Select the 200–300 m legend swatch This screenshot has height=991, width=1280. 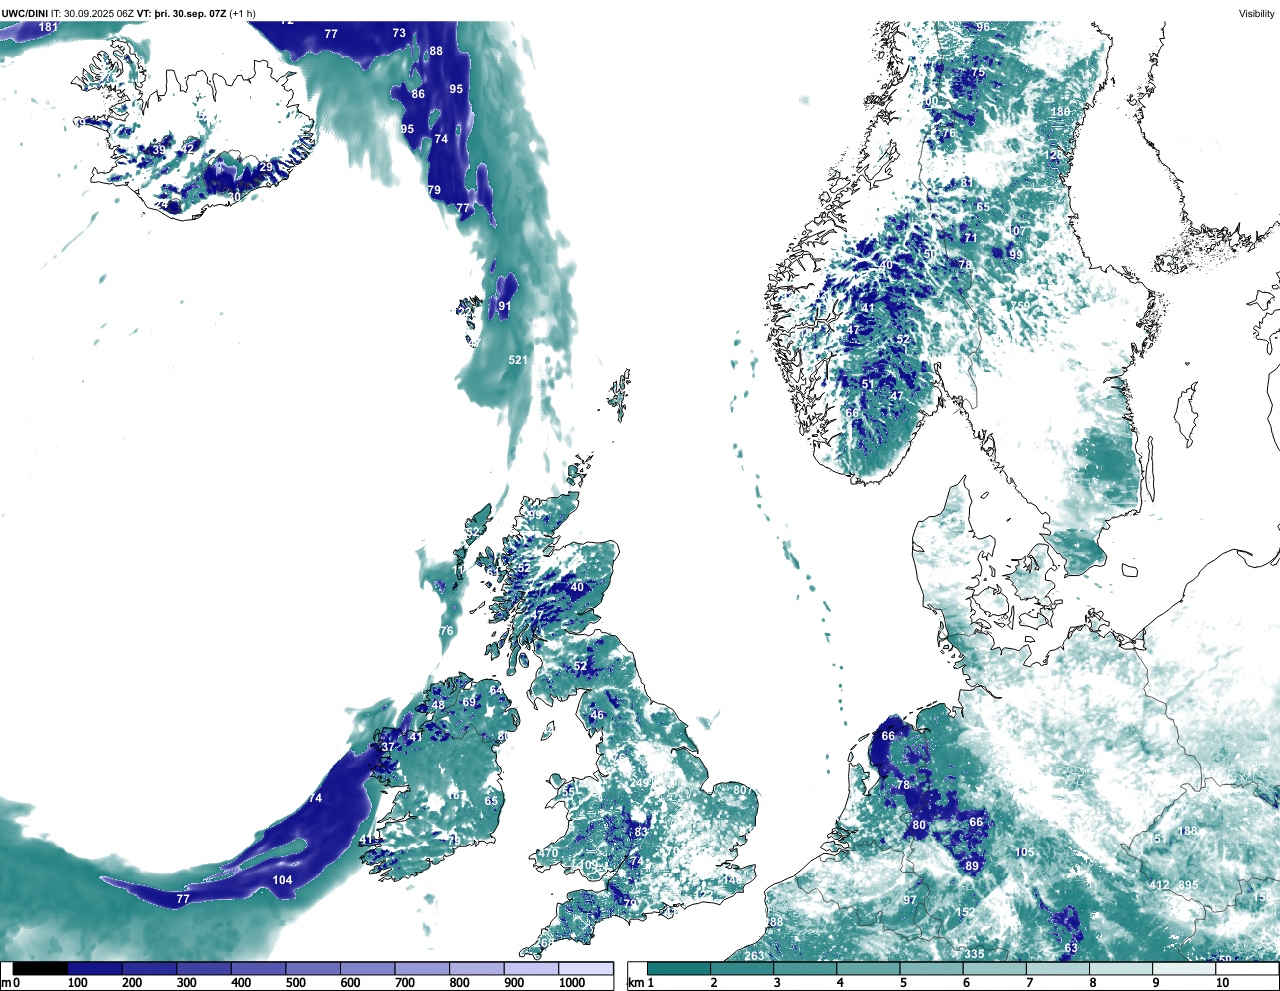click(150, 969)
